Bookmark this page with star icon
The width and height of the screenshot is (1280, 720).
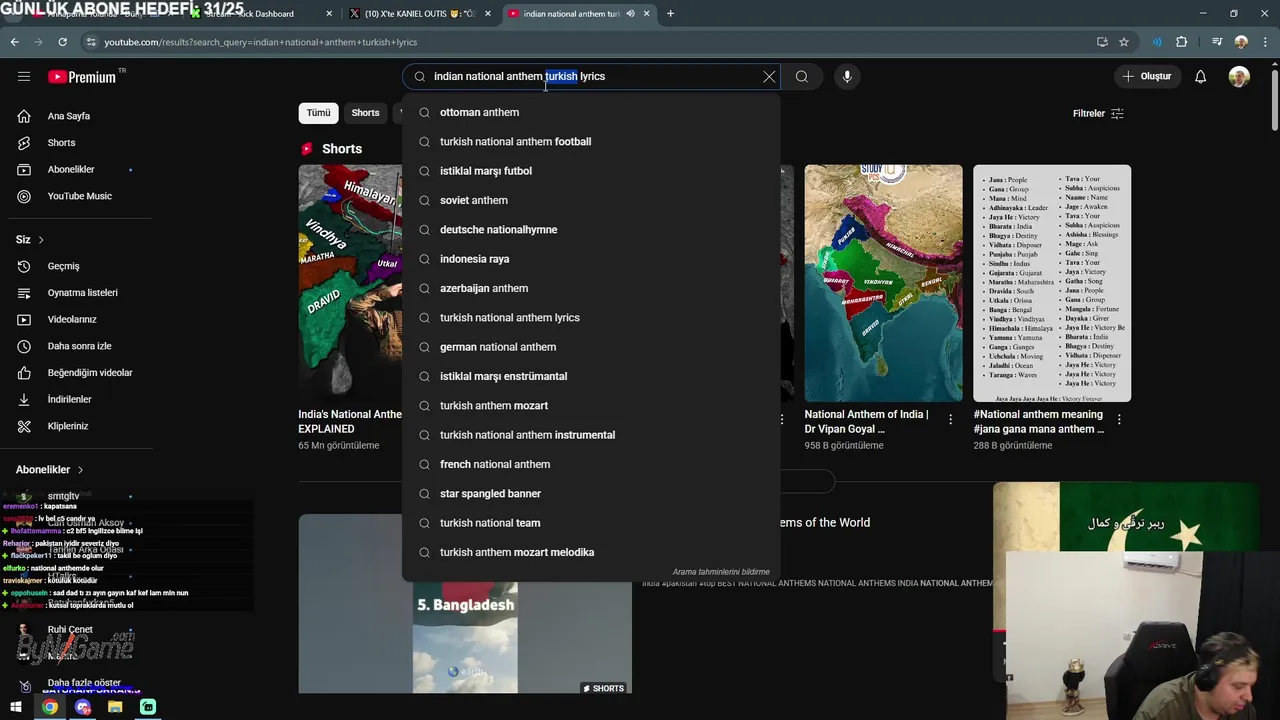tap(1124, 42)
